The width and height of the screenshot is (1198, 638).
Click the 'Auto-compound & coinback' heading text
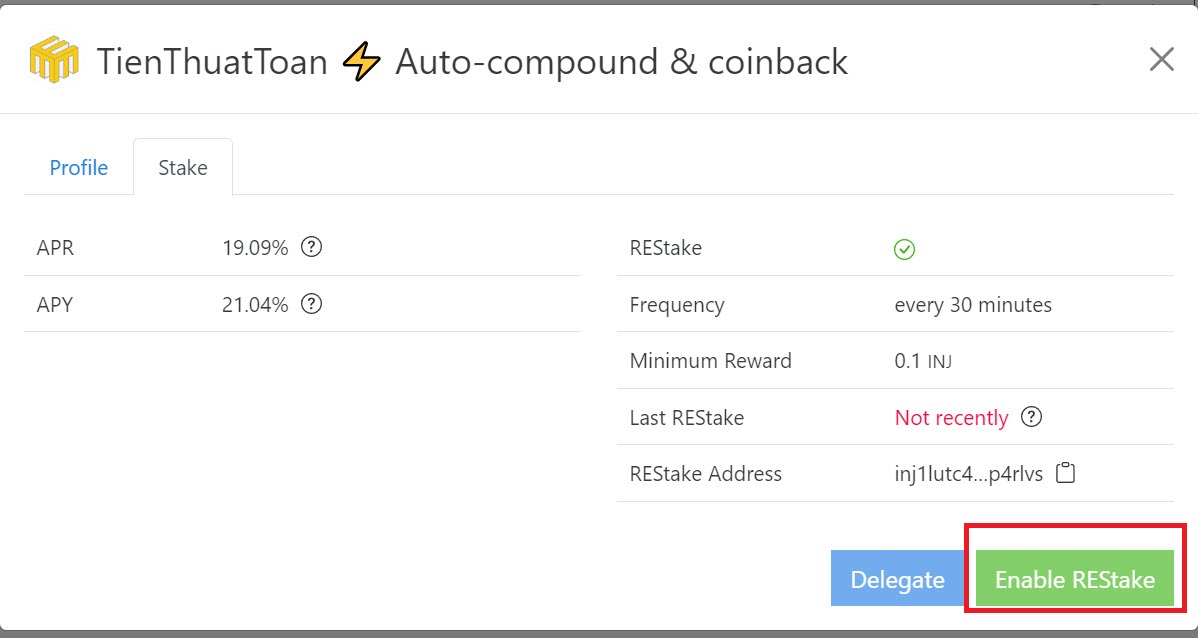(x=621, y=62)
